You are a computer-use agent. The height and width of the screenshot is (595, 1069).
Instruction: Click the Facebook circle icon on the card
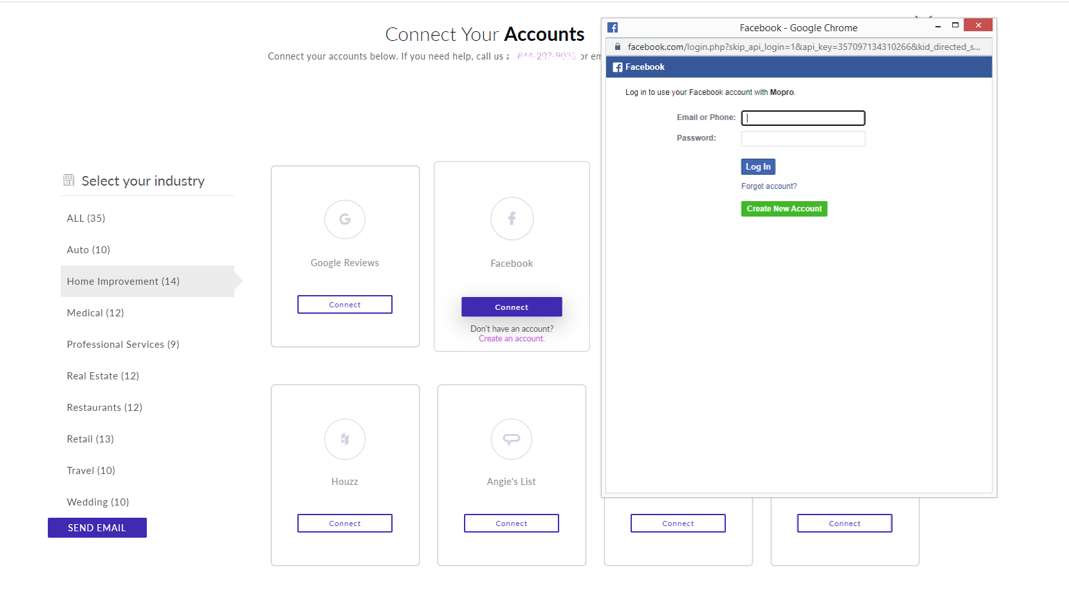click(x=511, y=219)
